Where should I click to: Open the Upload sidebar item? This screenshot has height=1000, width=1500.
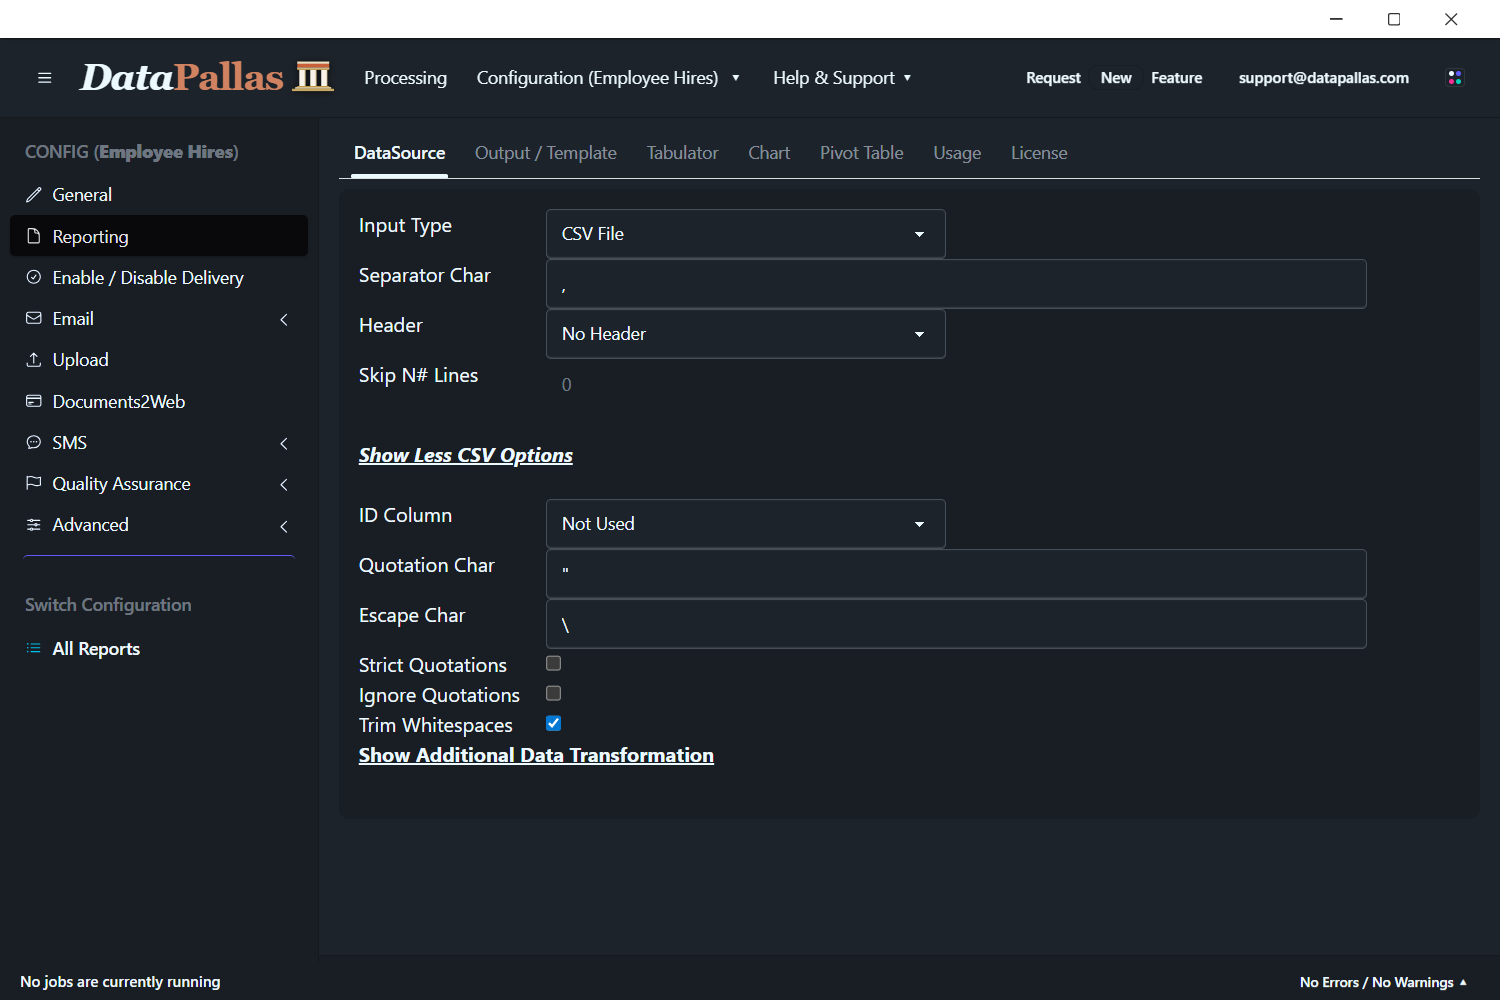159,359
